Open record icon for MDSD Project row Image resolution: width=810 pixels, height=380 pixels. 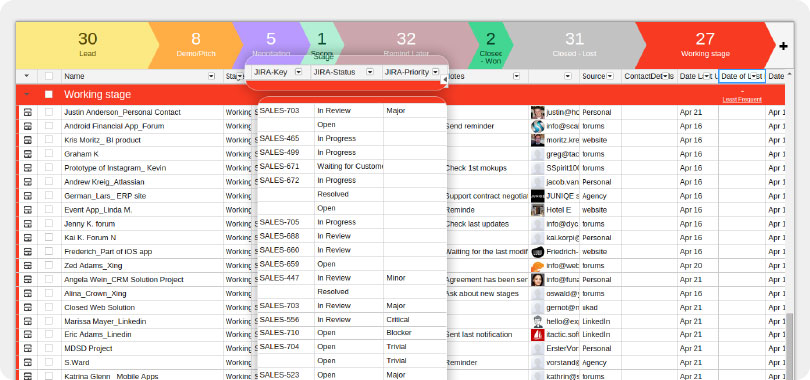28,349
